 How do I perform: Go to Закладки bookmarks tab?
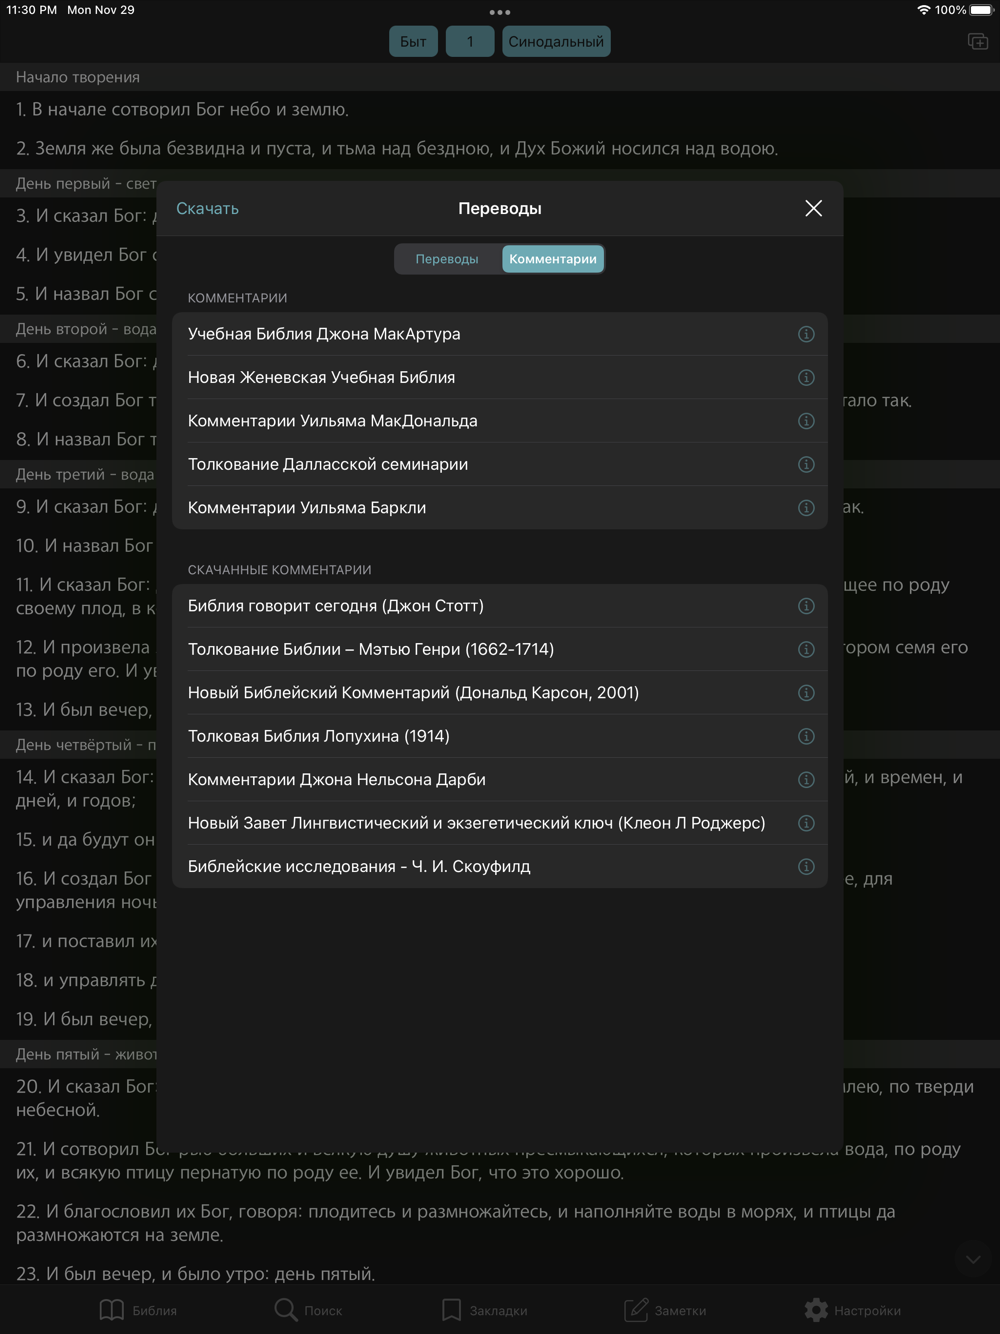(485, 1310)
